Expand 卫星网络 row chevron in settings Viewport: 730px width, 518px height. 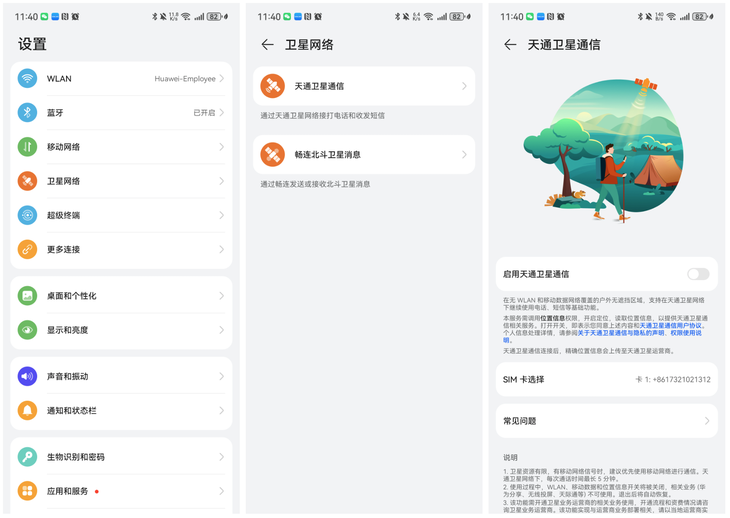pyautogui.click(x=222, y=181)
